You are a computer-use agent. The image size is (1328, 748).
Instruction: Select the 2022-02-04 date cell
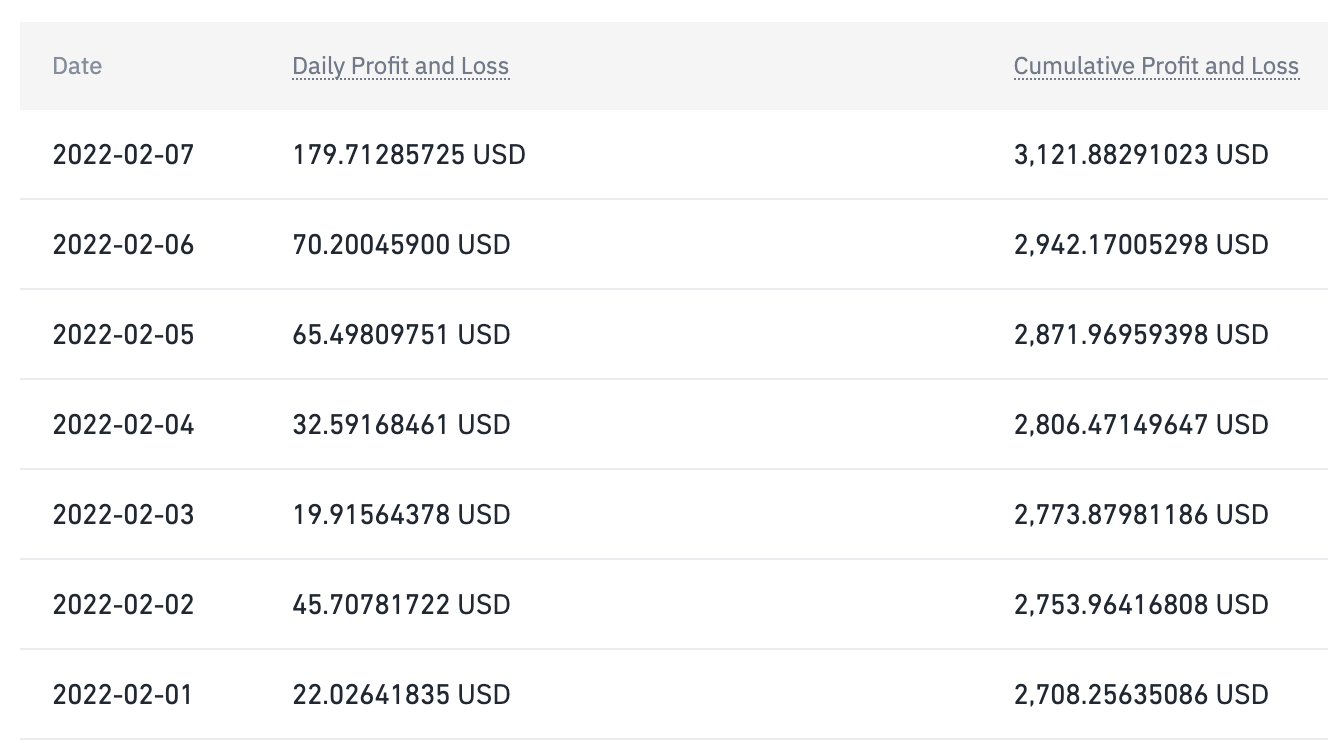(123, 425)
